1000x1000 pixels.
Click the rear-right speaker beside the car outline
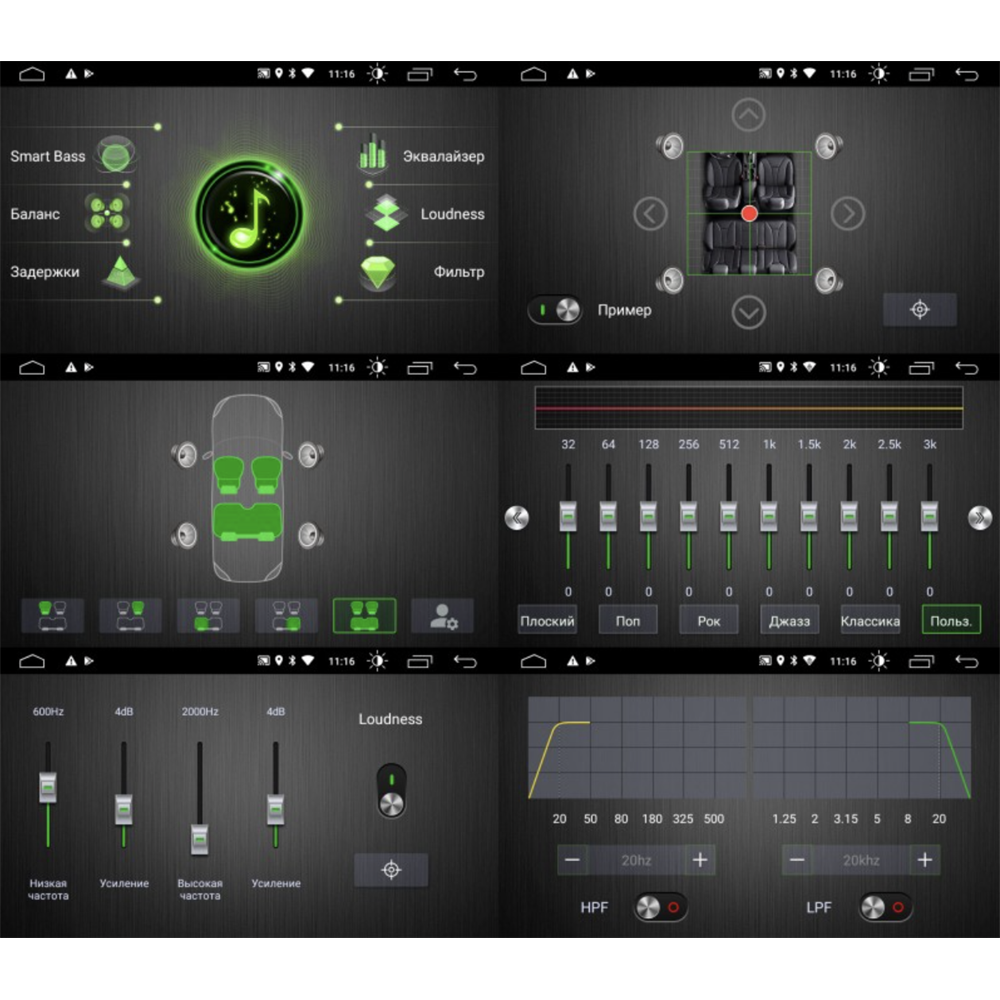(311, 535)
